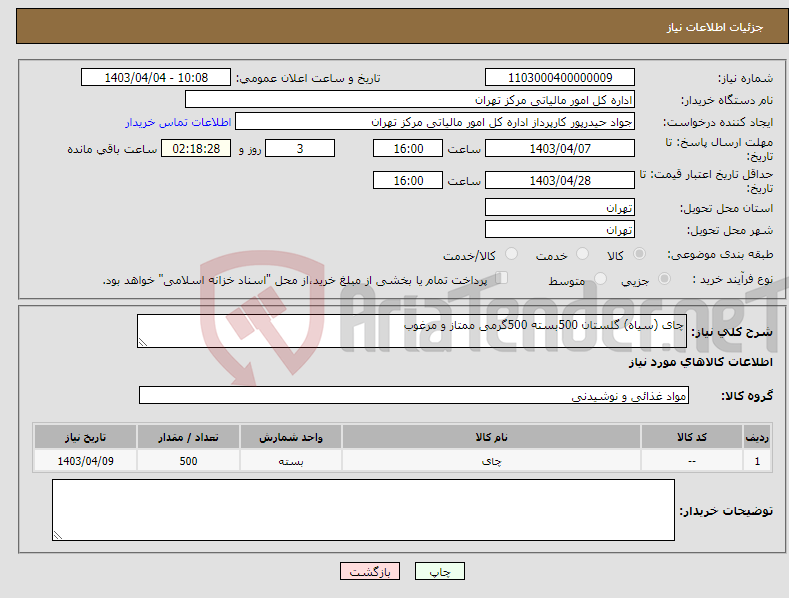Click the نام دستگاه خریدار field
Image resolution: width=789 pixels, height=598 pixels.
[410, 100]
